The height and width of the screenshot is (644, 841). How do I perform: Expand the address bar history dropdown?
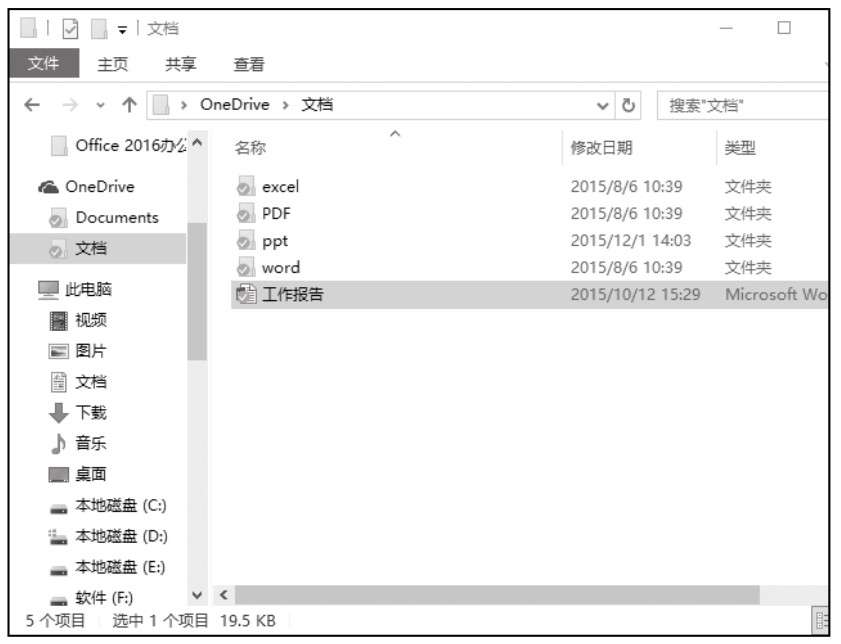tap(603, 106)
